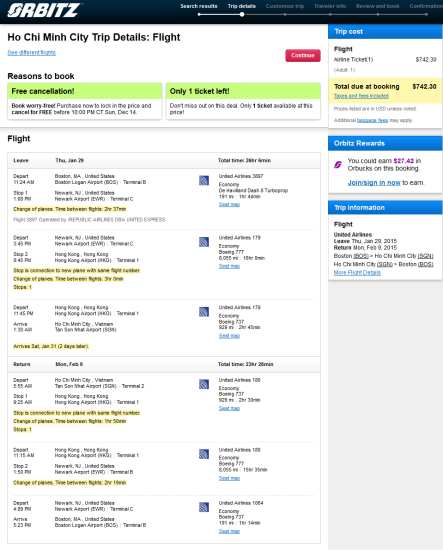The height and width of the screenshot is (550, 443).
Task: Click United Airlines logo for flight 3897
Action: tap(204, 180)
